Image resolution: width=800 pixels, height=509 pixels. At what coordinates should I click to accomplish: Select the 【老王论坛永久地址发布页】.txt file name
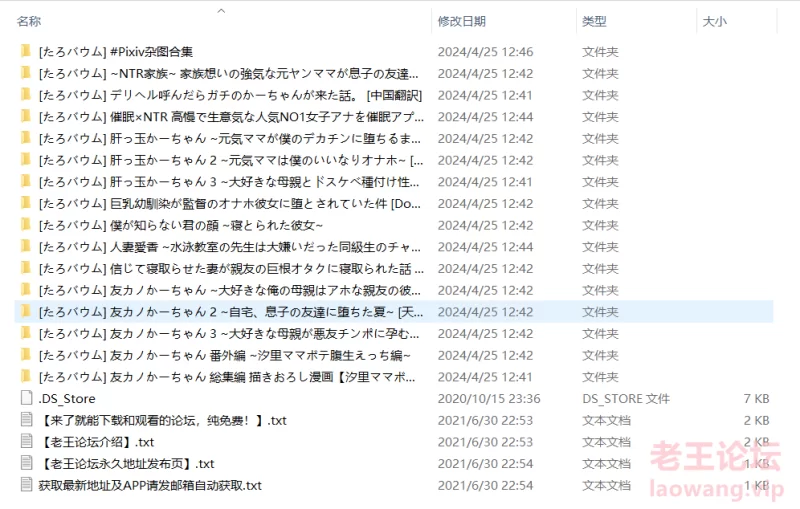point(127,464)
